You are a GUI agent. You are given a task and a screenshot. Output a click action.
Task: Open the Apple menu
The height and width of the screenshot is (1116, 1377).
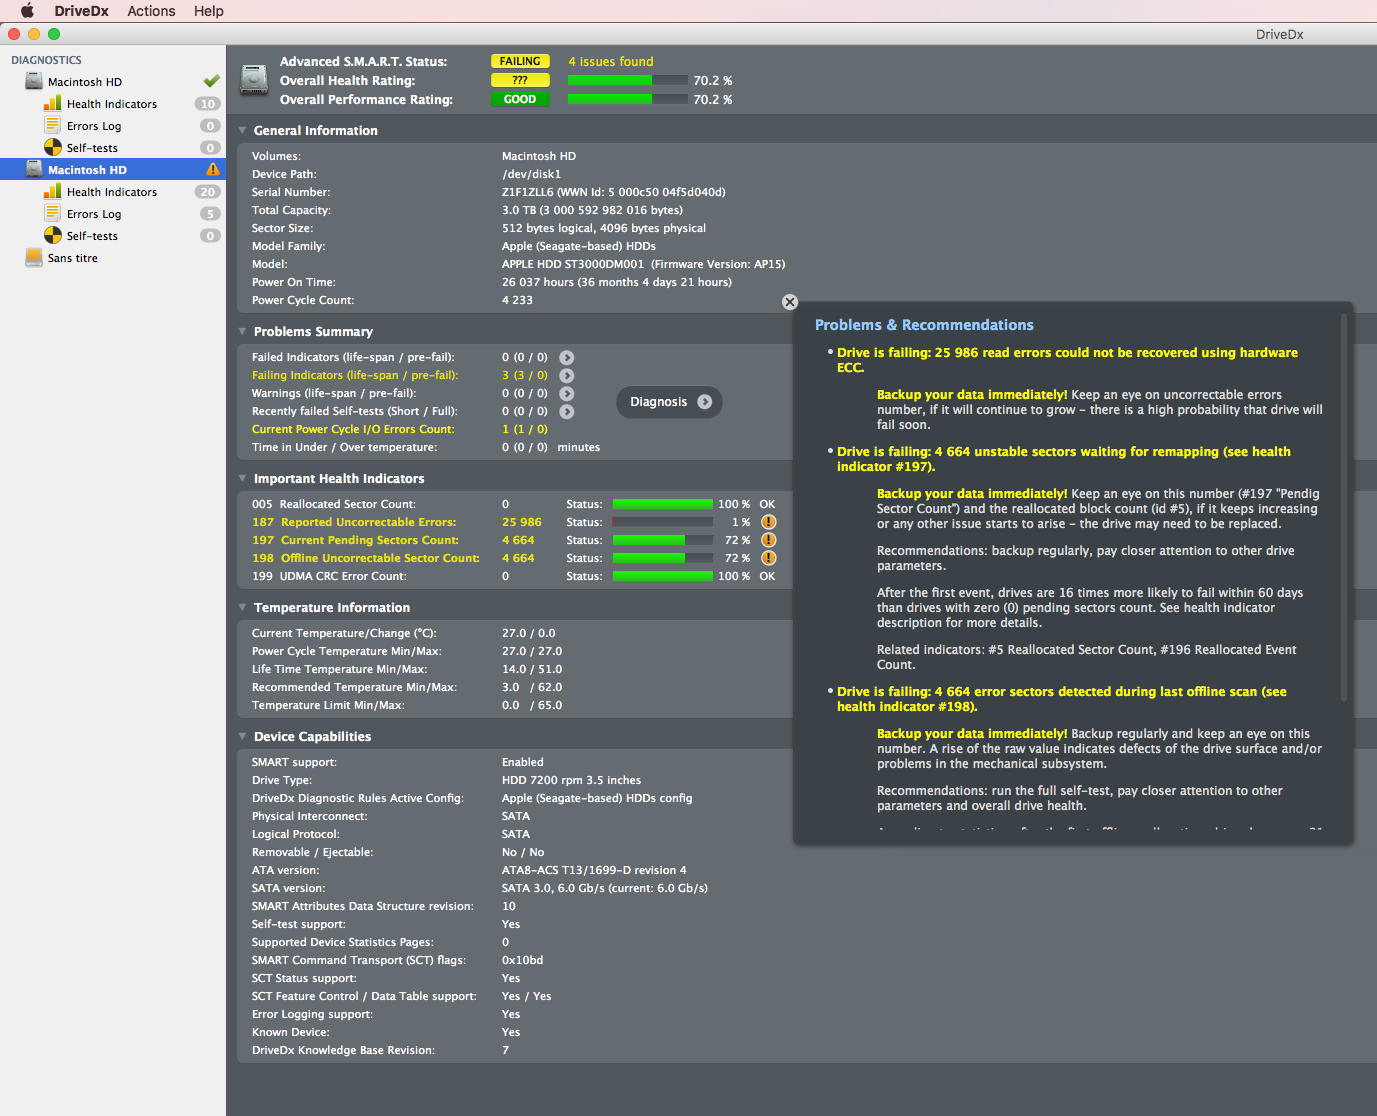click(27, 11)
